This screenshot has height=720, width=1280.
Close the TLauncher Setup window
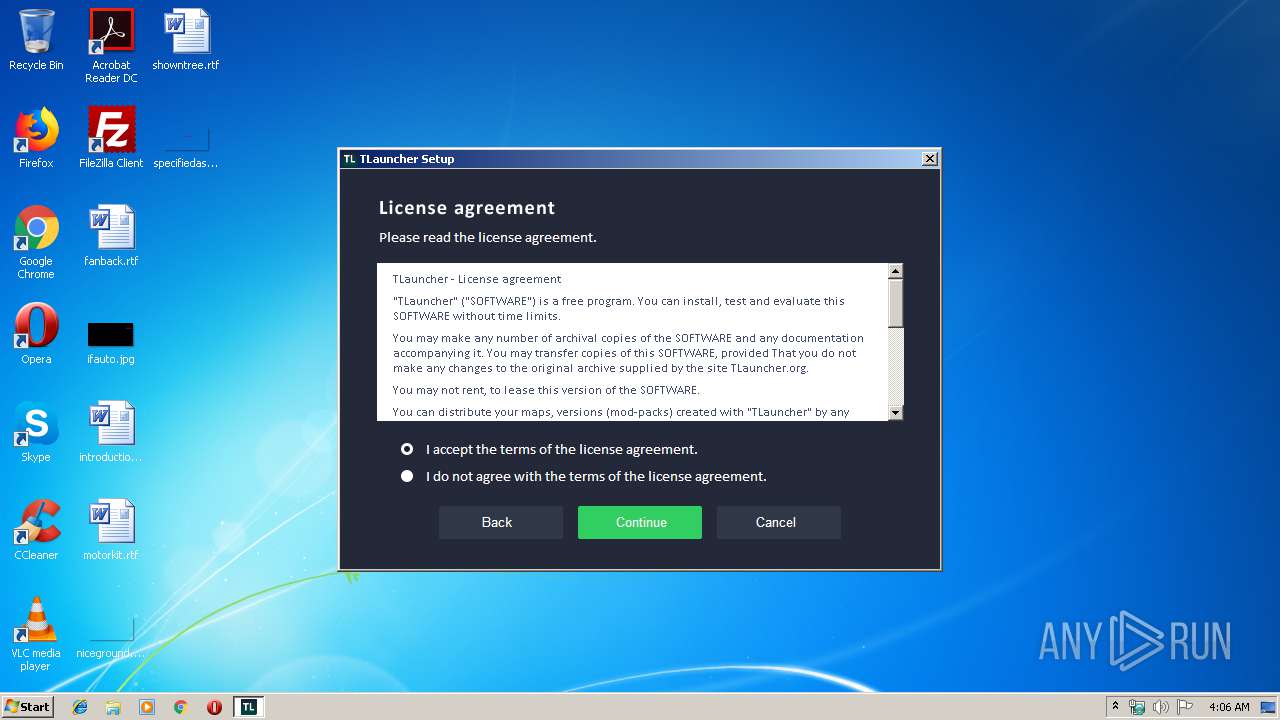[x=930, y=159]
